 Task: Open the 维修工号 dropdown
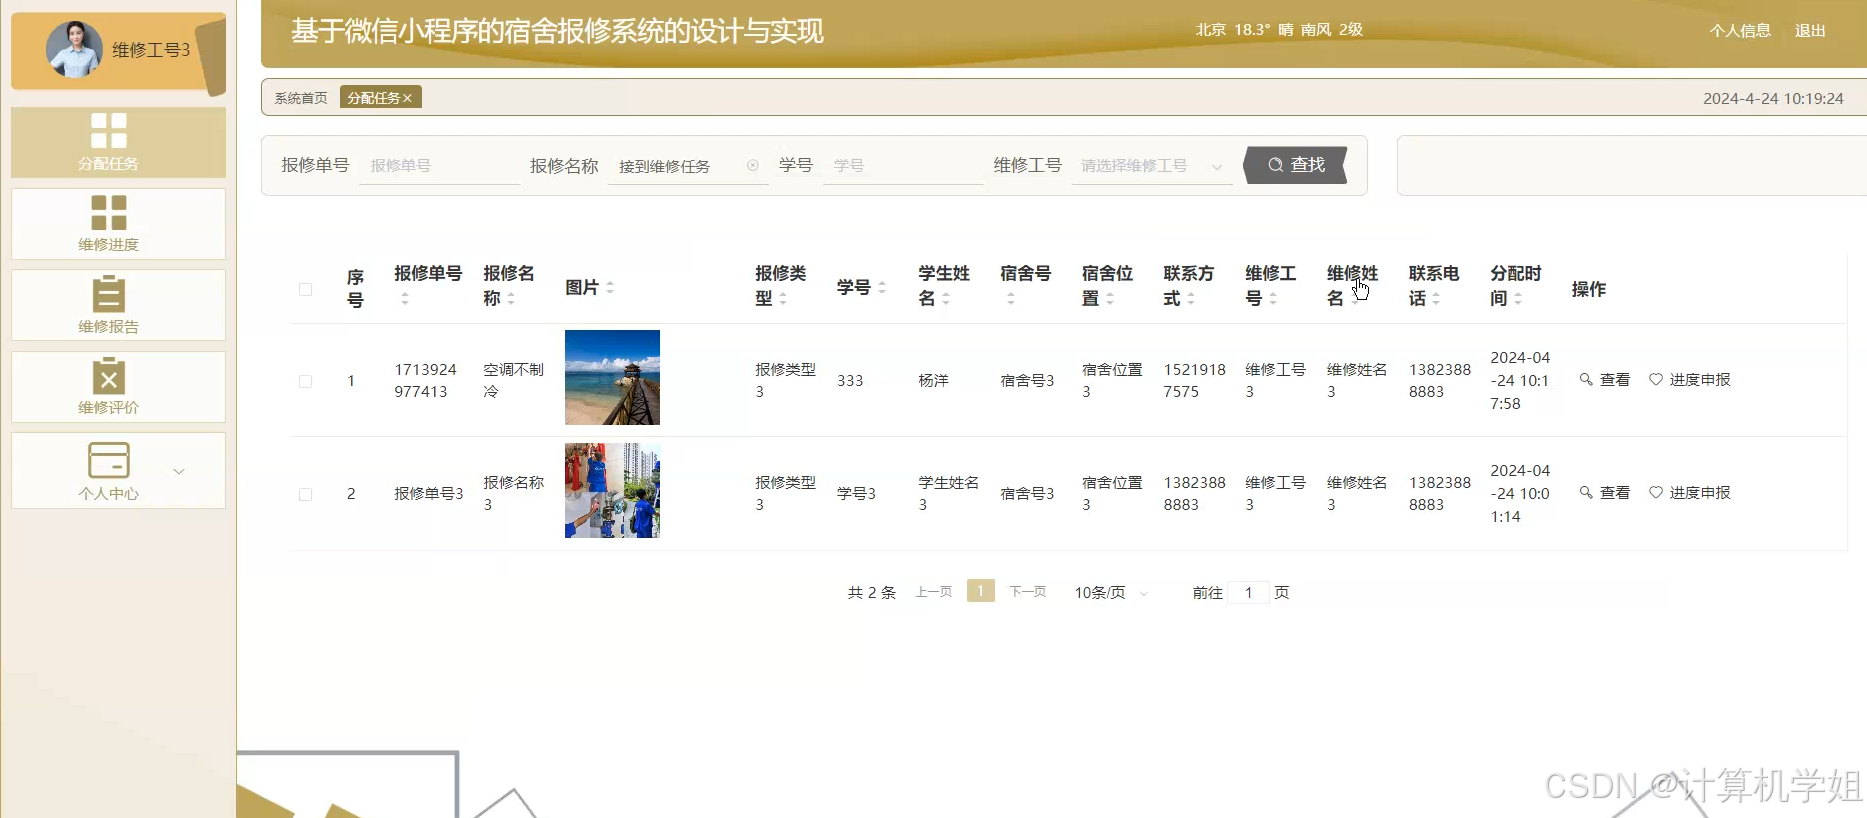(x=1152, y=166)
